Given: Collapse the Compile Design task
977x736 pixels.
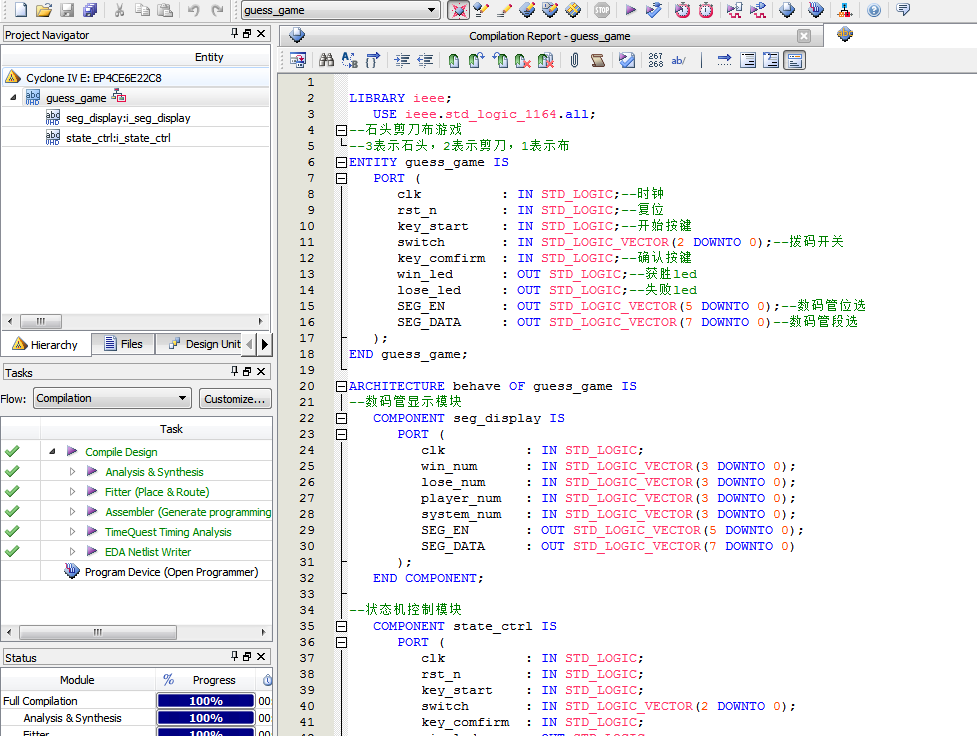Looking at the screenshot, I should coord(52,451).
